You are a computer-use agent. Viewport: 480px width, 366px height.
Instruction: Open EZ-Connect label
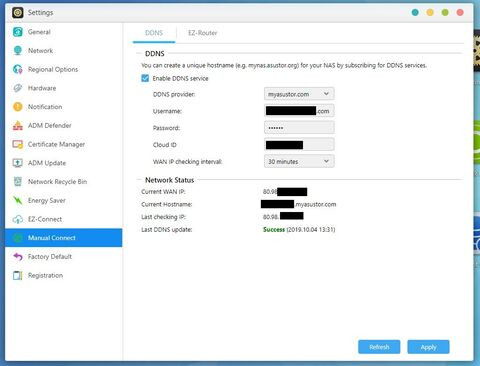pyautogui.click(x=45, y=219)
